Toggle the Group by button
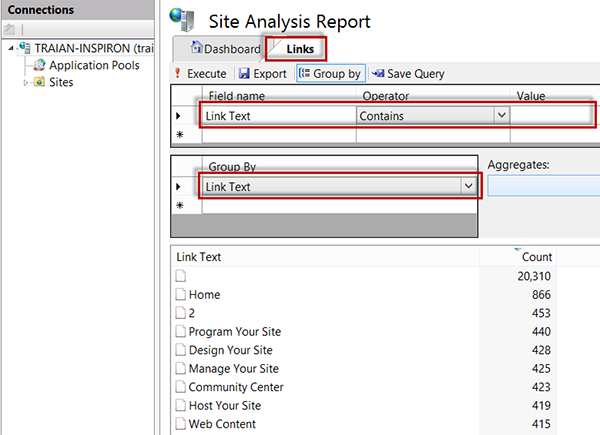This screenshot has height=435, width=600. coord(329,74)
